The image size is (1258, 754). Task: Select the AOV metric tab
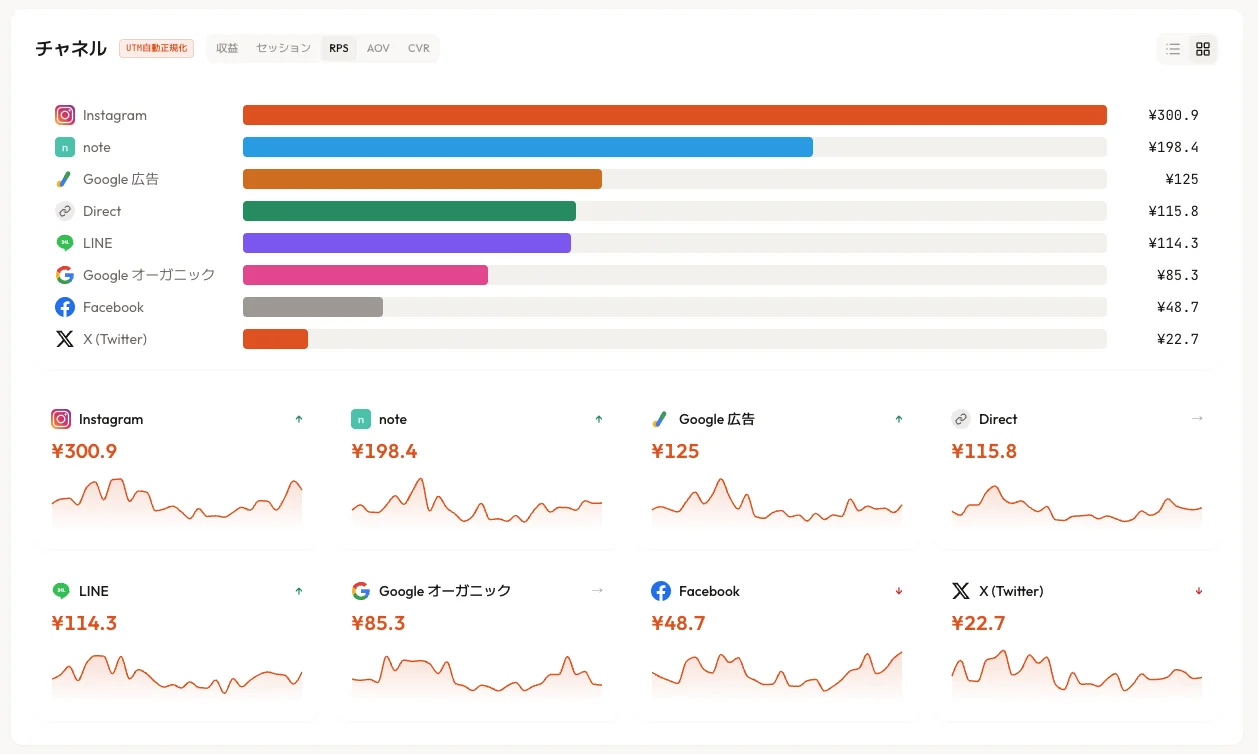point(378,48)
